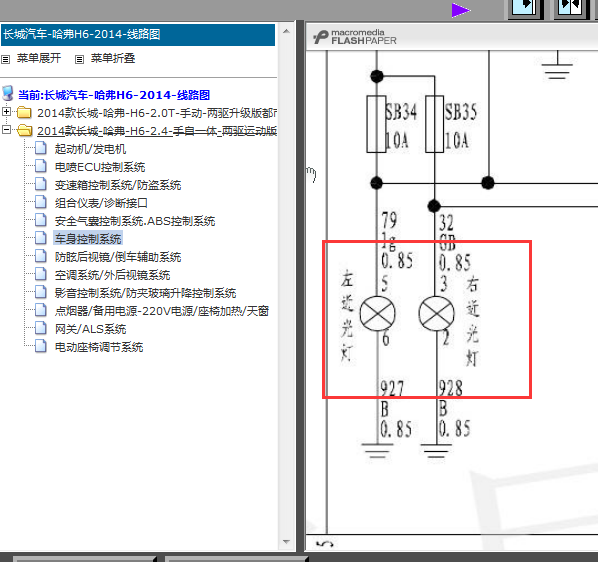Click the page icon beside 安全气囊控制系统.ABS控制系统
This screenshot has width=598, height=562.
[41, 220]
